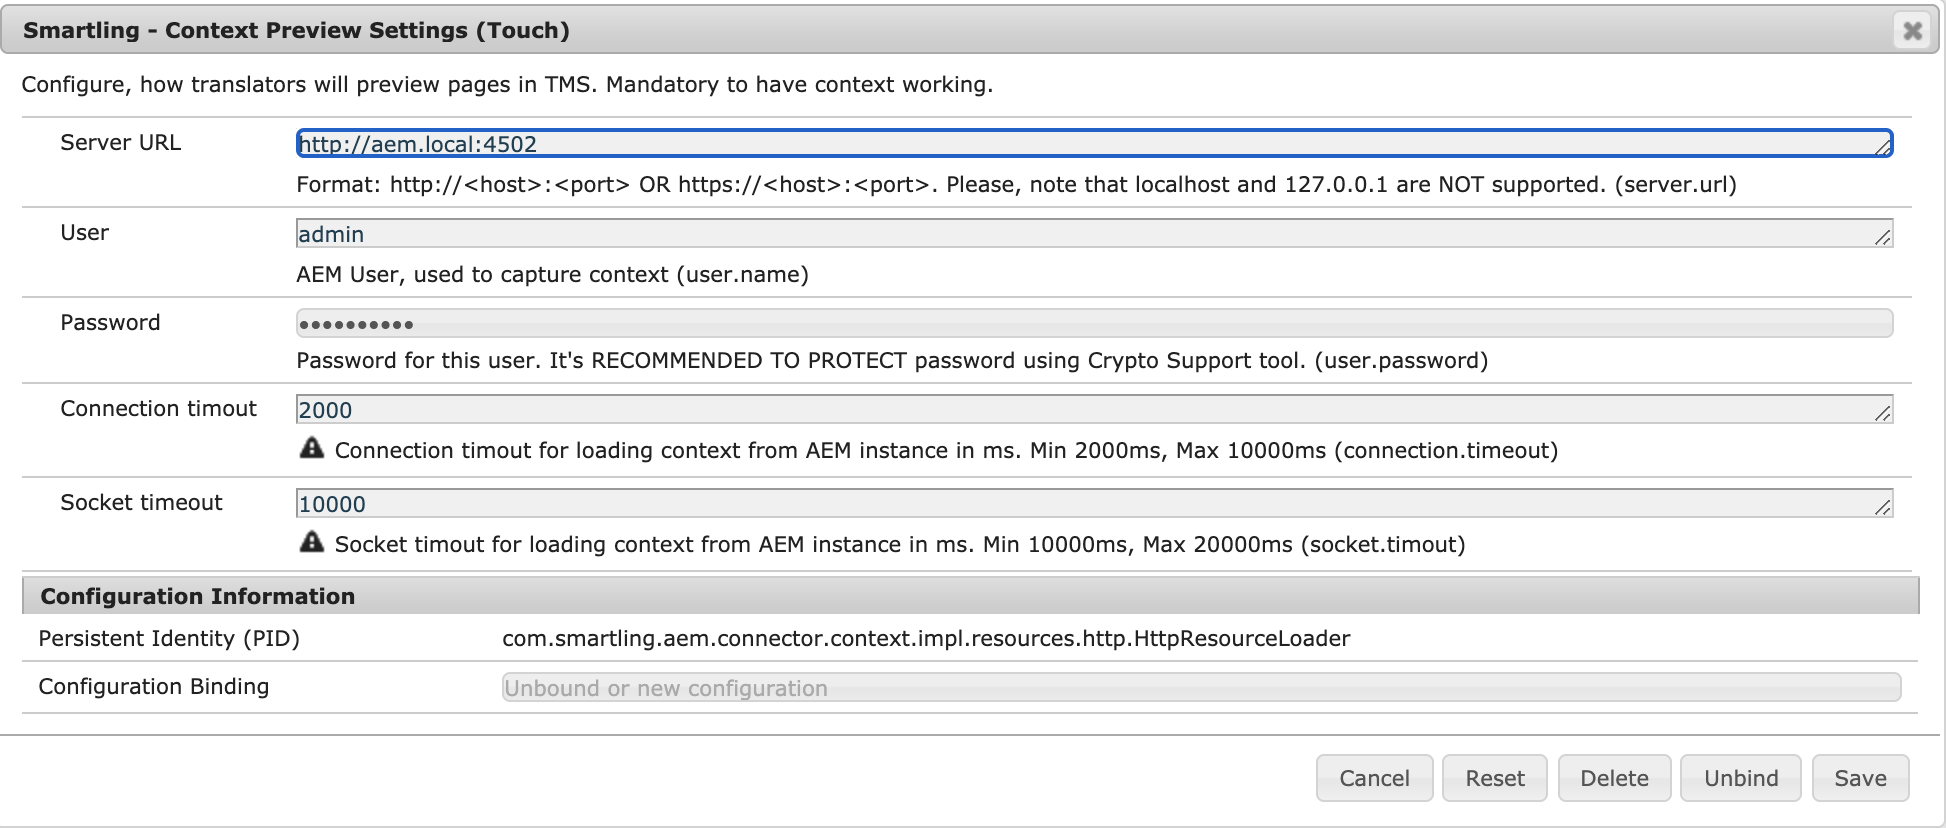Screen dimensions: 1946x828
Task: Click the Server URL field resize handle
Action: pos(1882,147)
